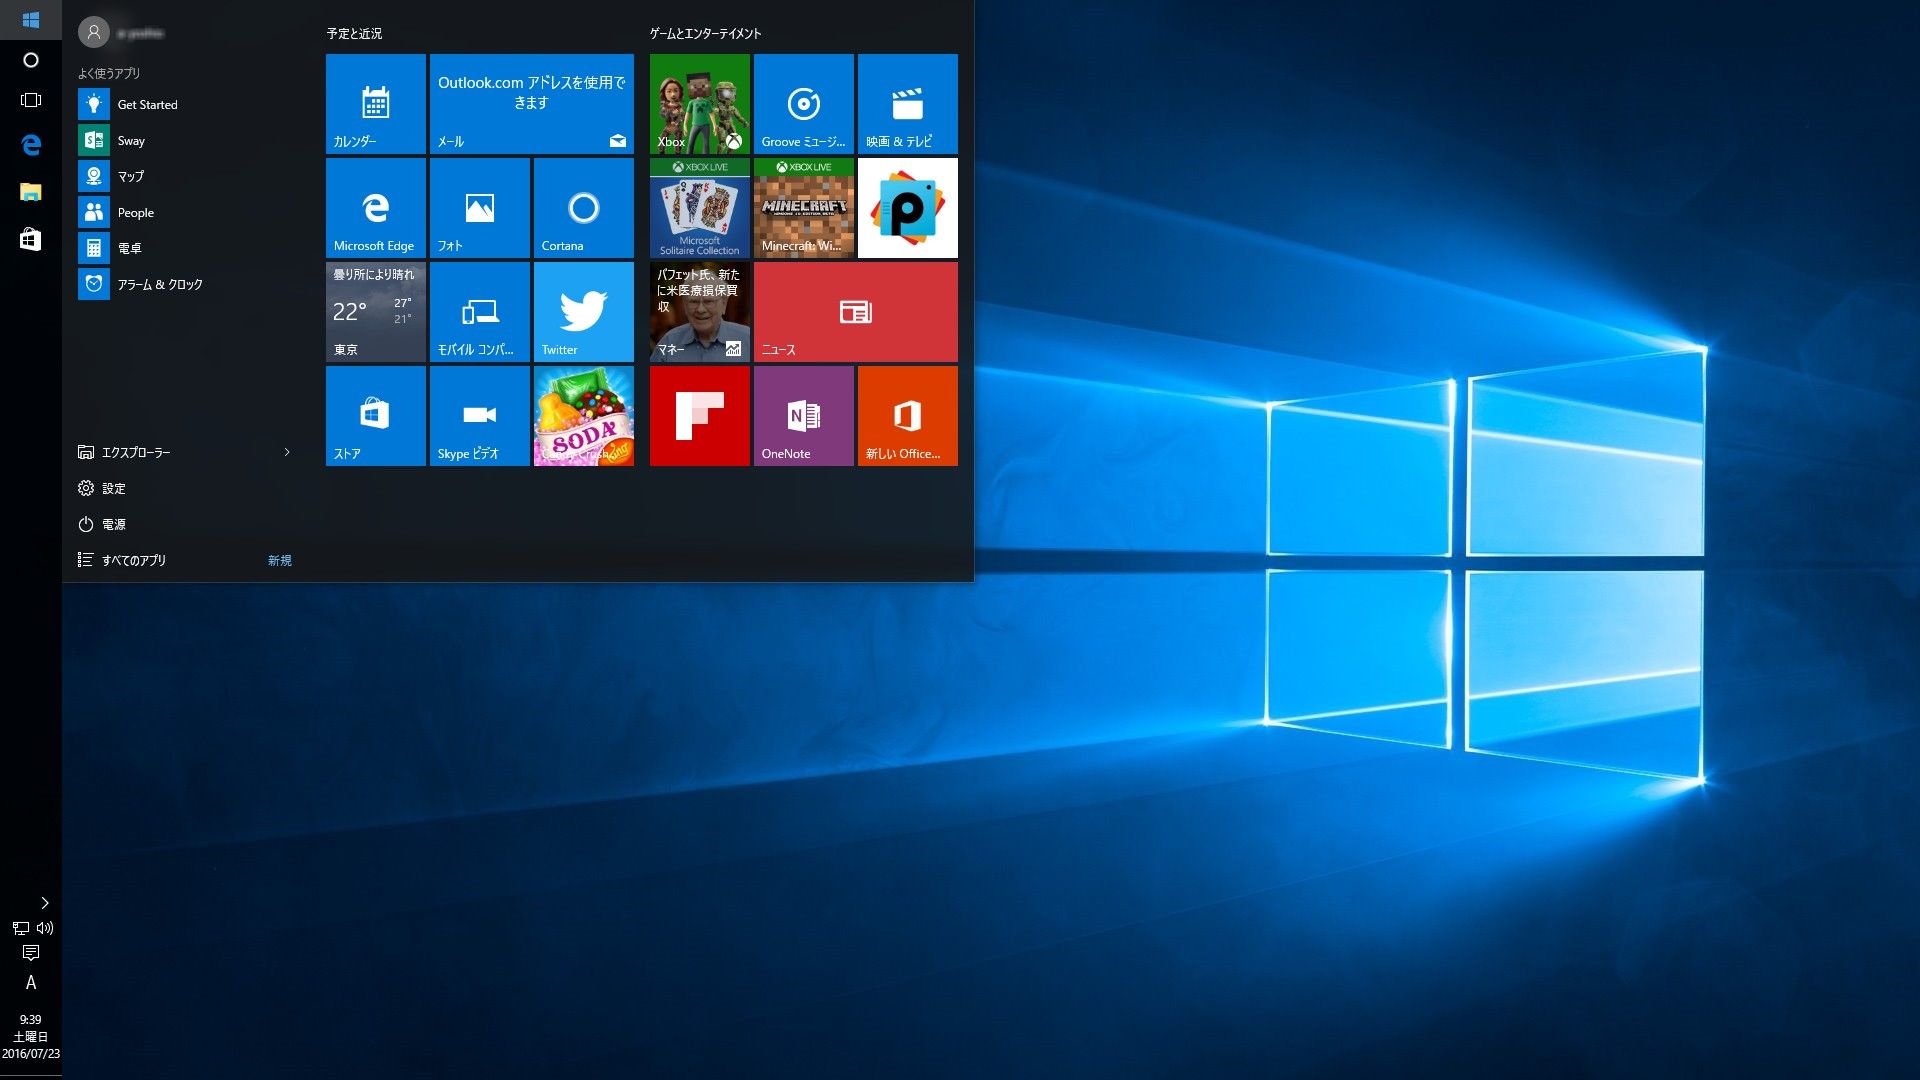1920x1080 pixels.
Task: Click the Skype video tile
Action: [x=479, y=415]
